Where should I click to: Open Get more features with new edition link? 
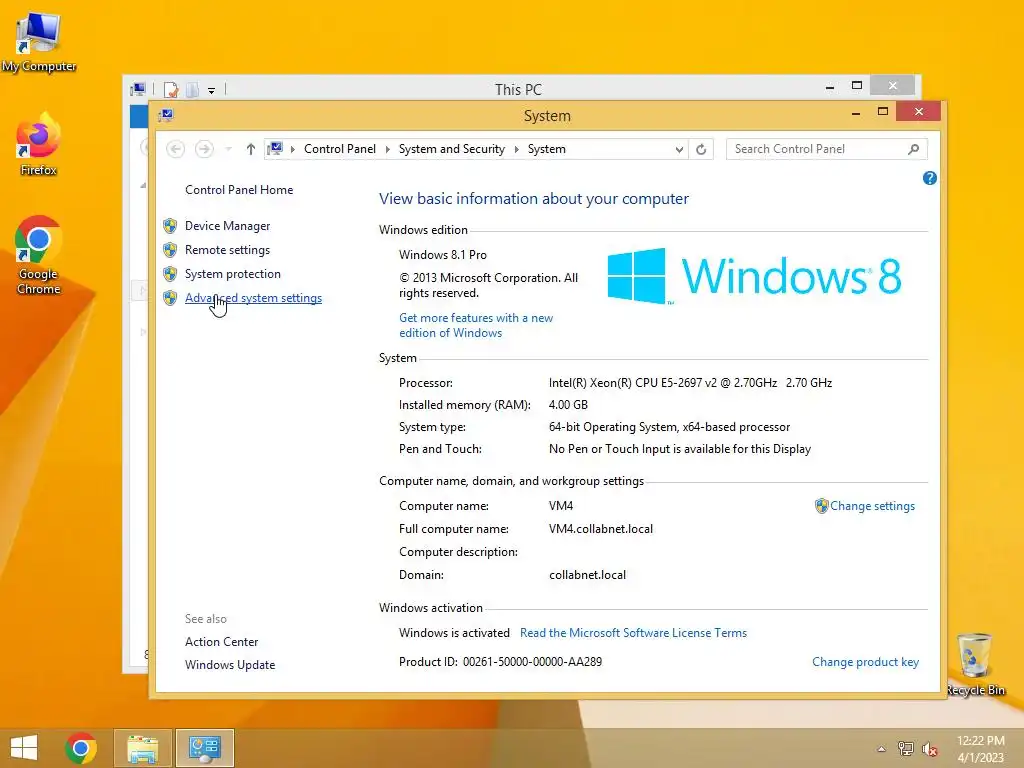pyautogui.click(x=476, y=325)
